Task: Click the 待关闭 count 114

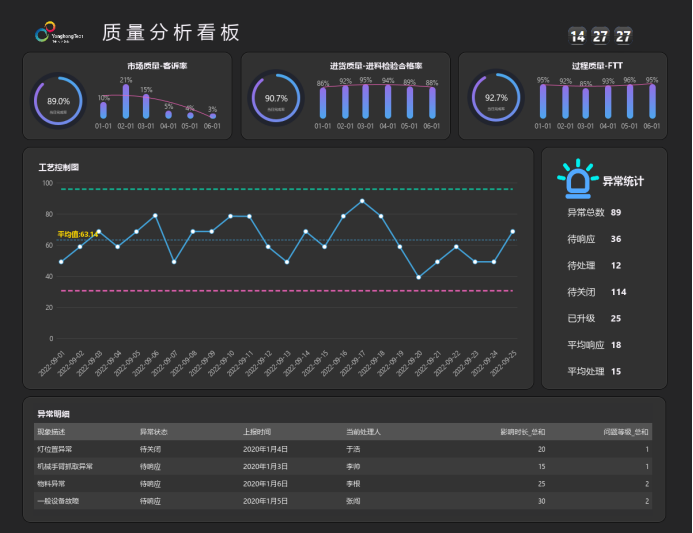Action: 618,292
